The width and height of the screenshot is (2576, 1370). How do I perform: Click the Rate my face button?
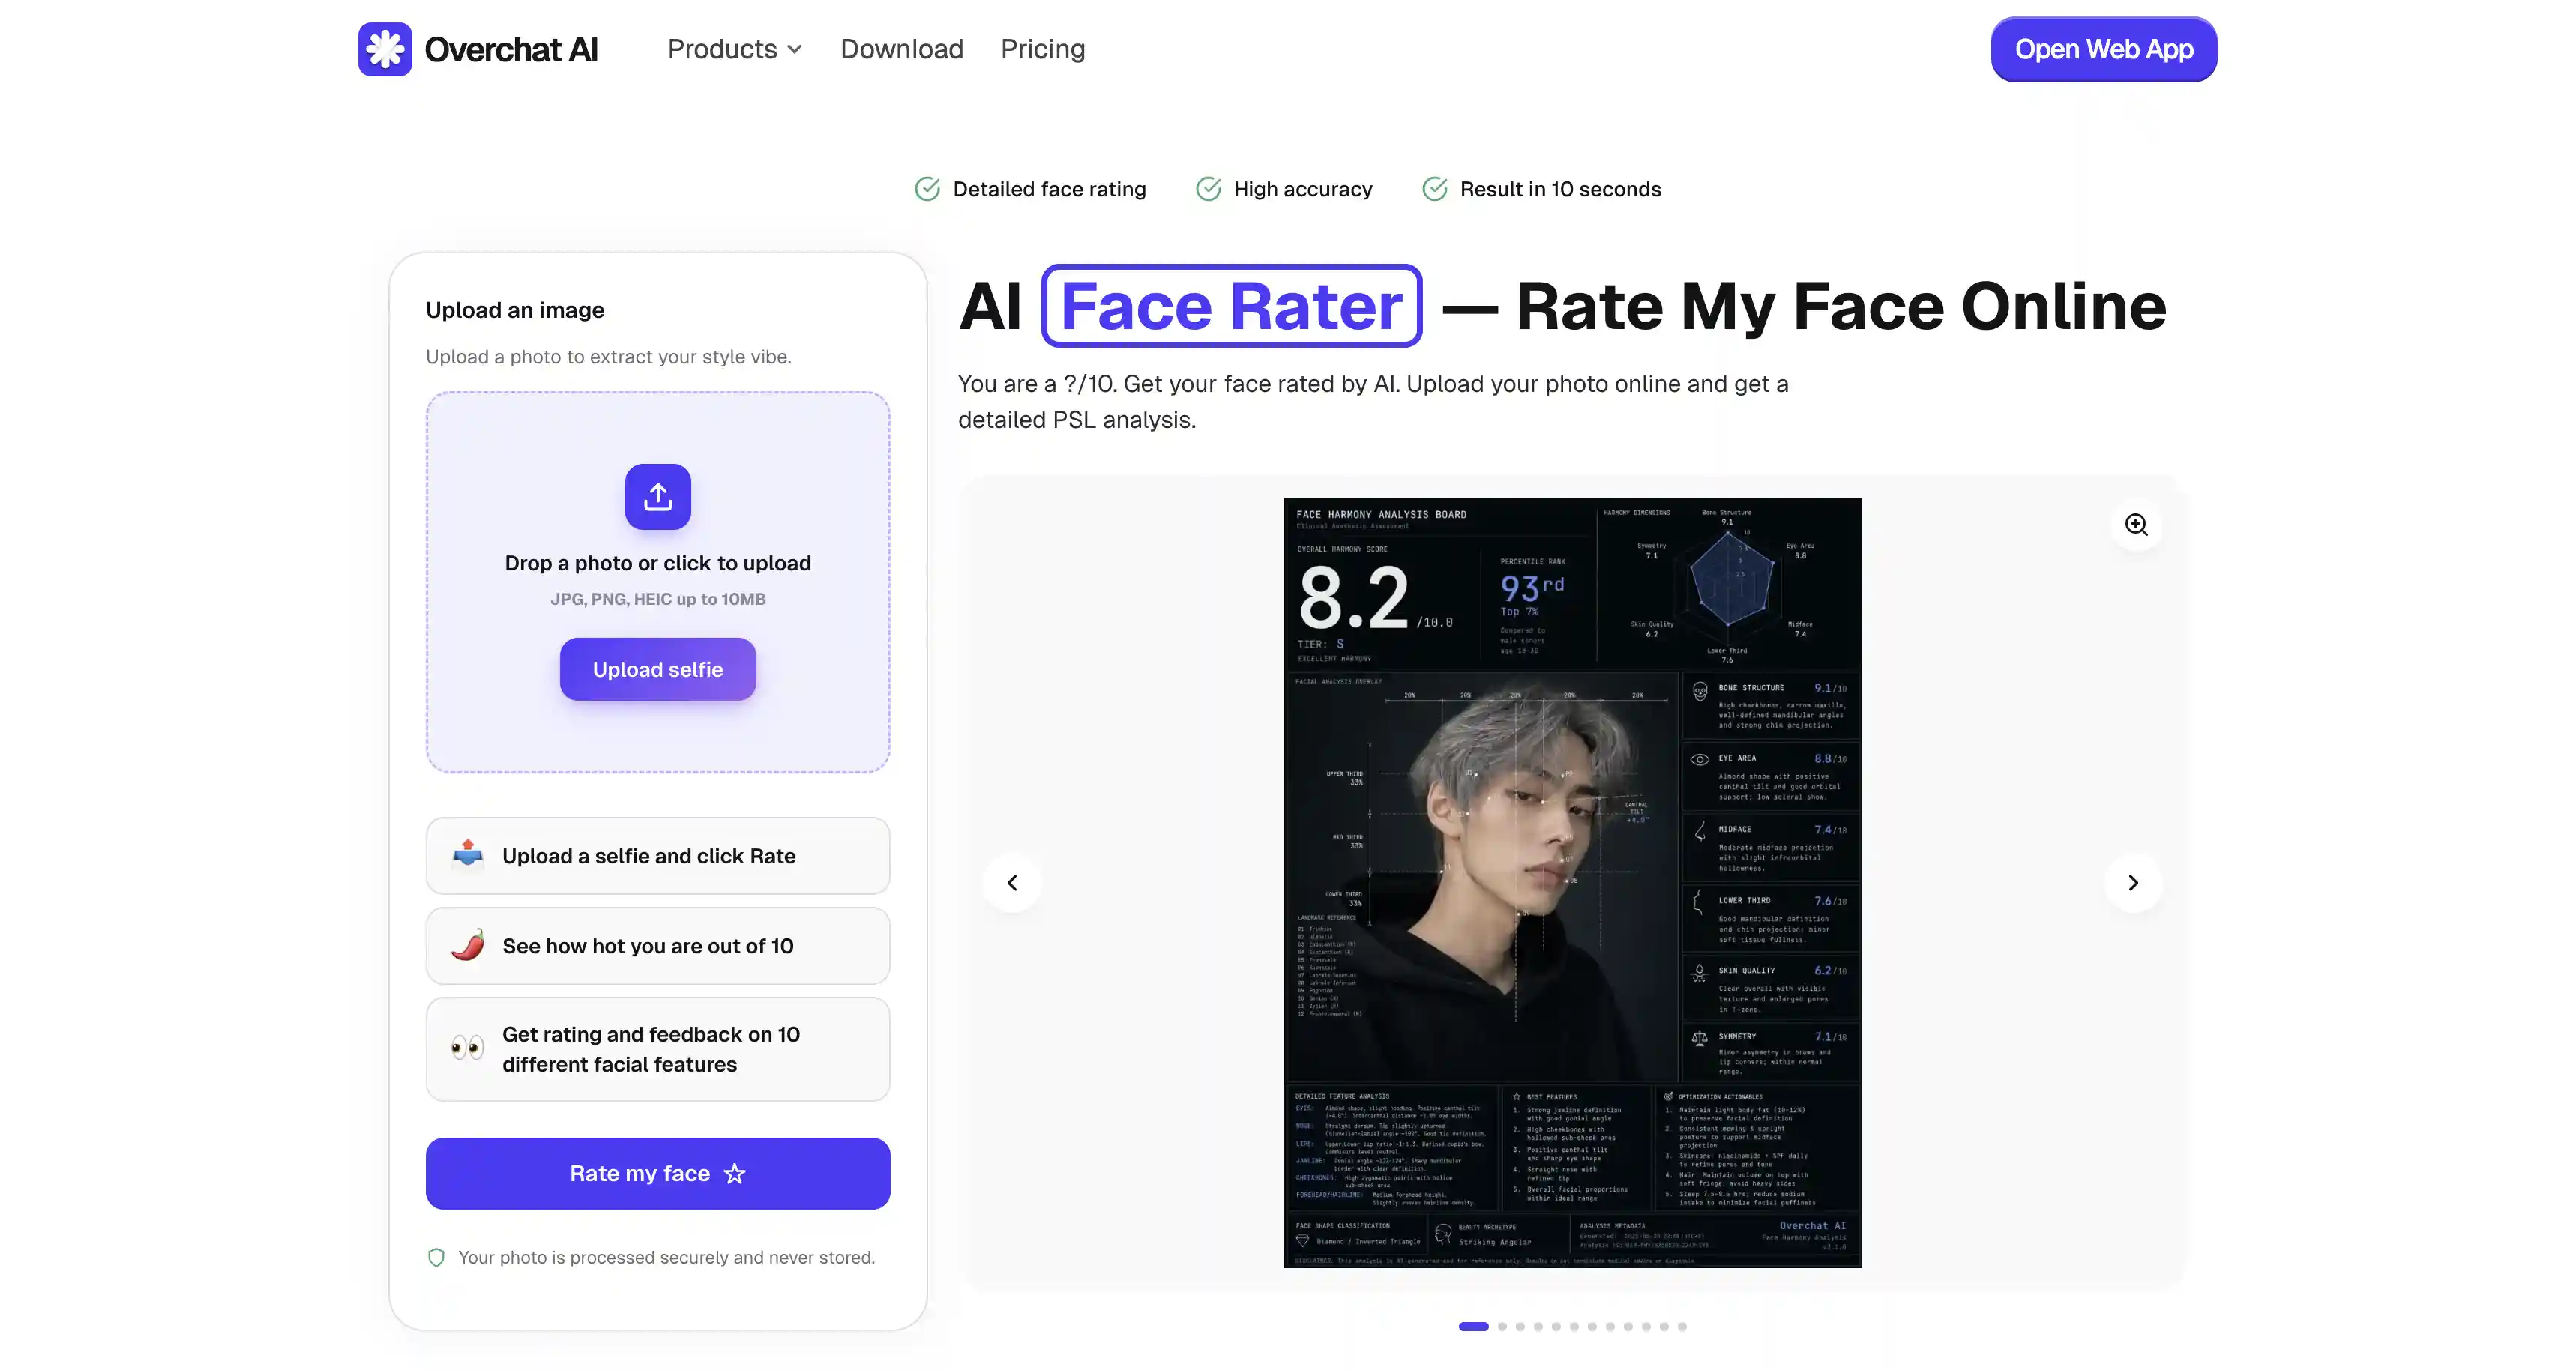point(658,1173)
